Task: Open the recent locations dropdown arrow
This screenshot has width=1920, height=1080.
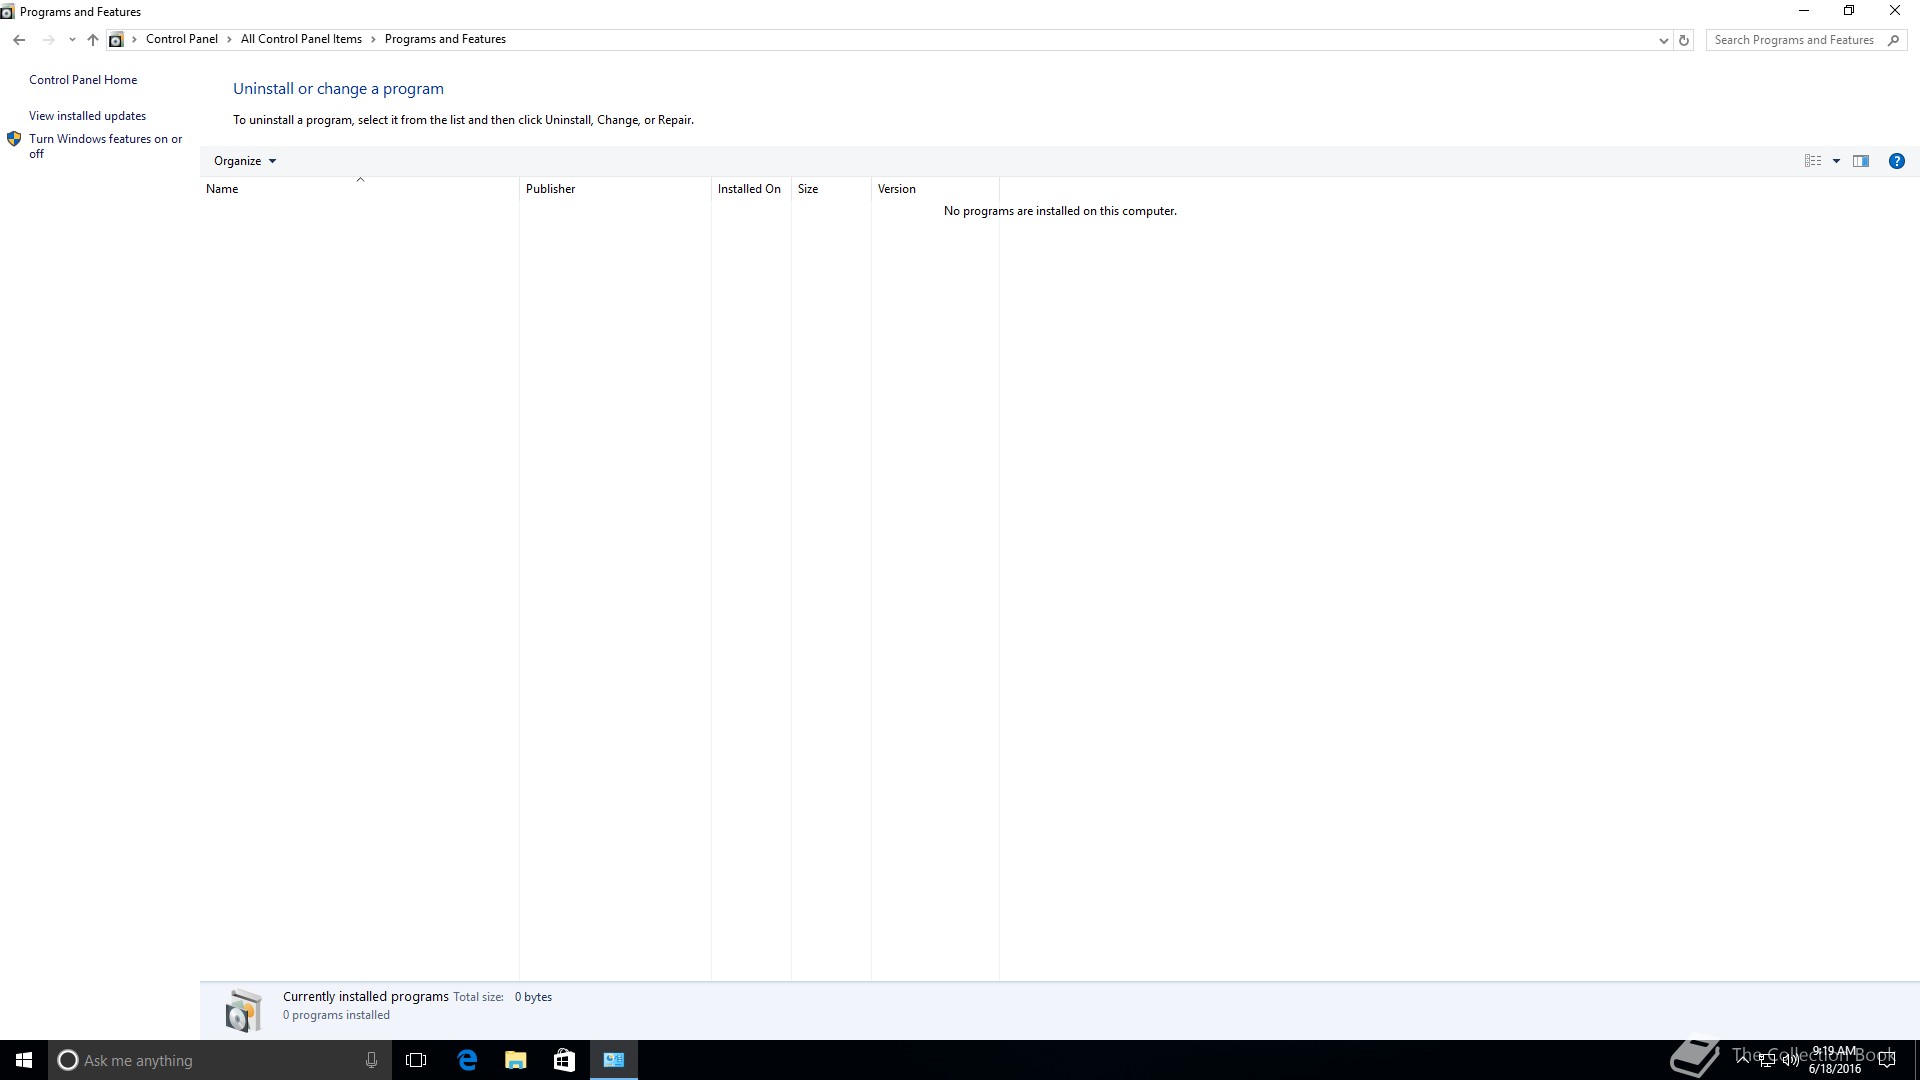Action: 72,40
